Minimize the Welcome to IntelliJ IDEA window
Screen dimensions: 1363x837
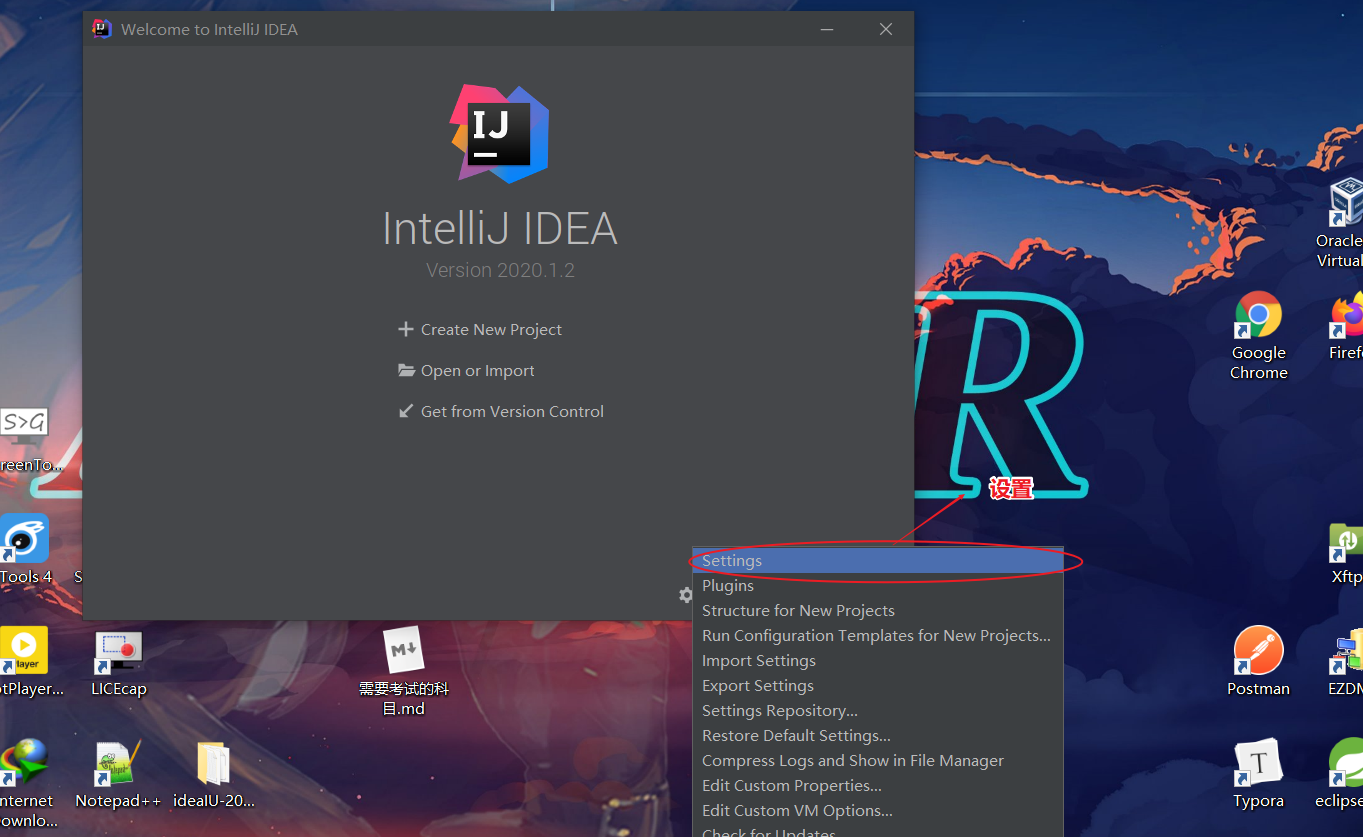tap(828, 29)
